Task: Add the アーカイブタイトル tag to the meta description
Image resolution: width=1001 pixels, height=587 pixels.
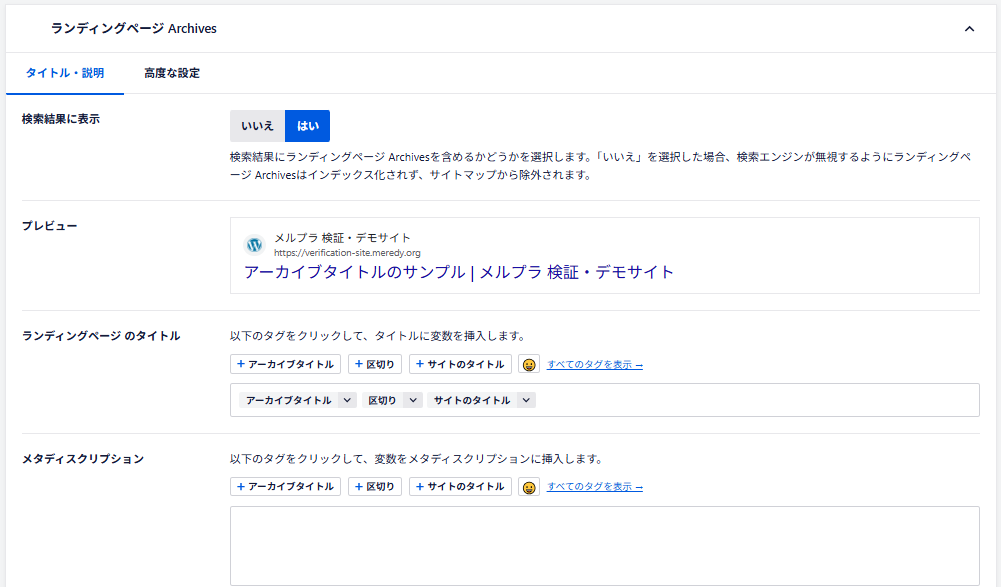Action: click(x=285, y=487)
